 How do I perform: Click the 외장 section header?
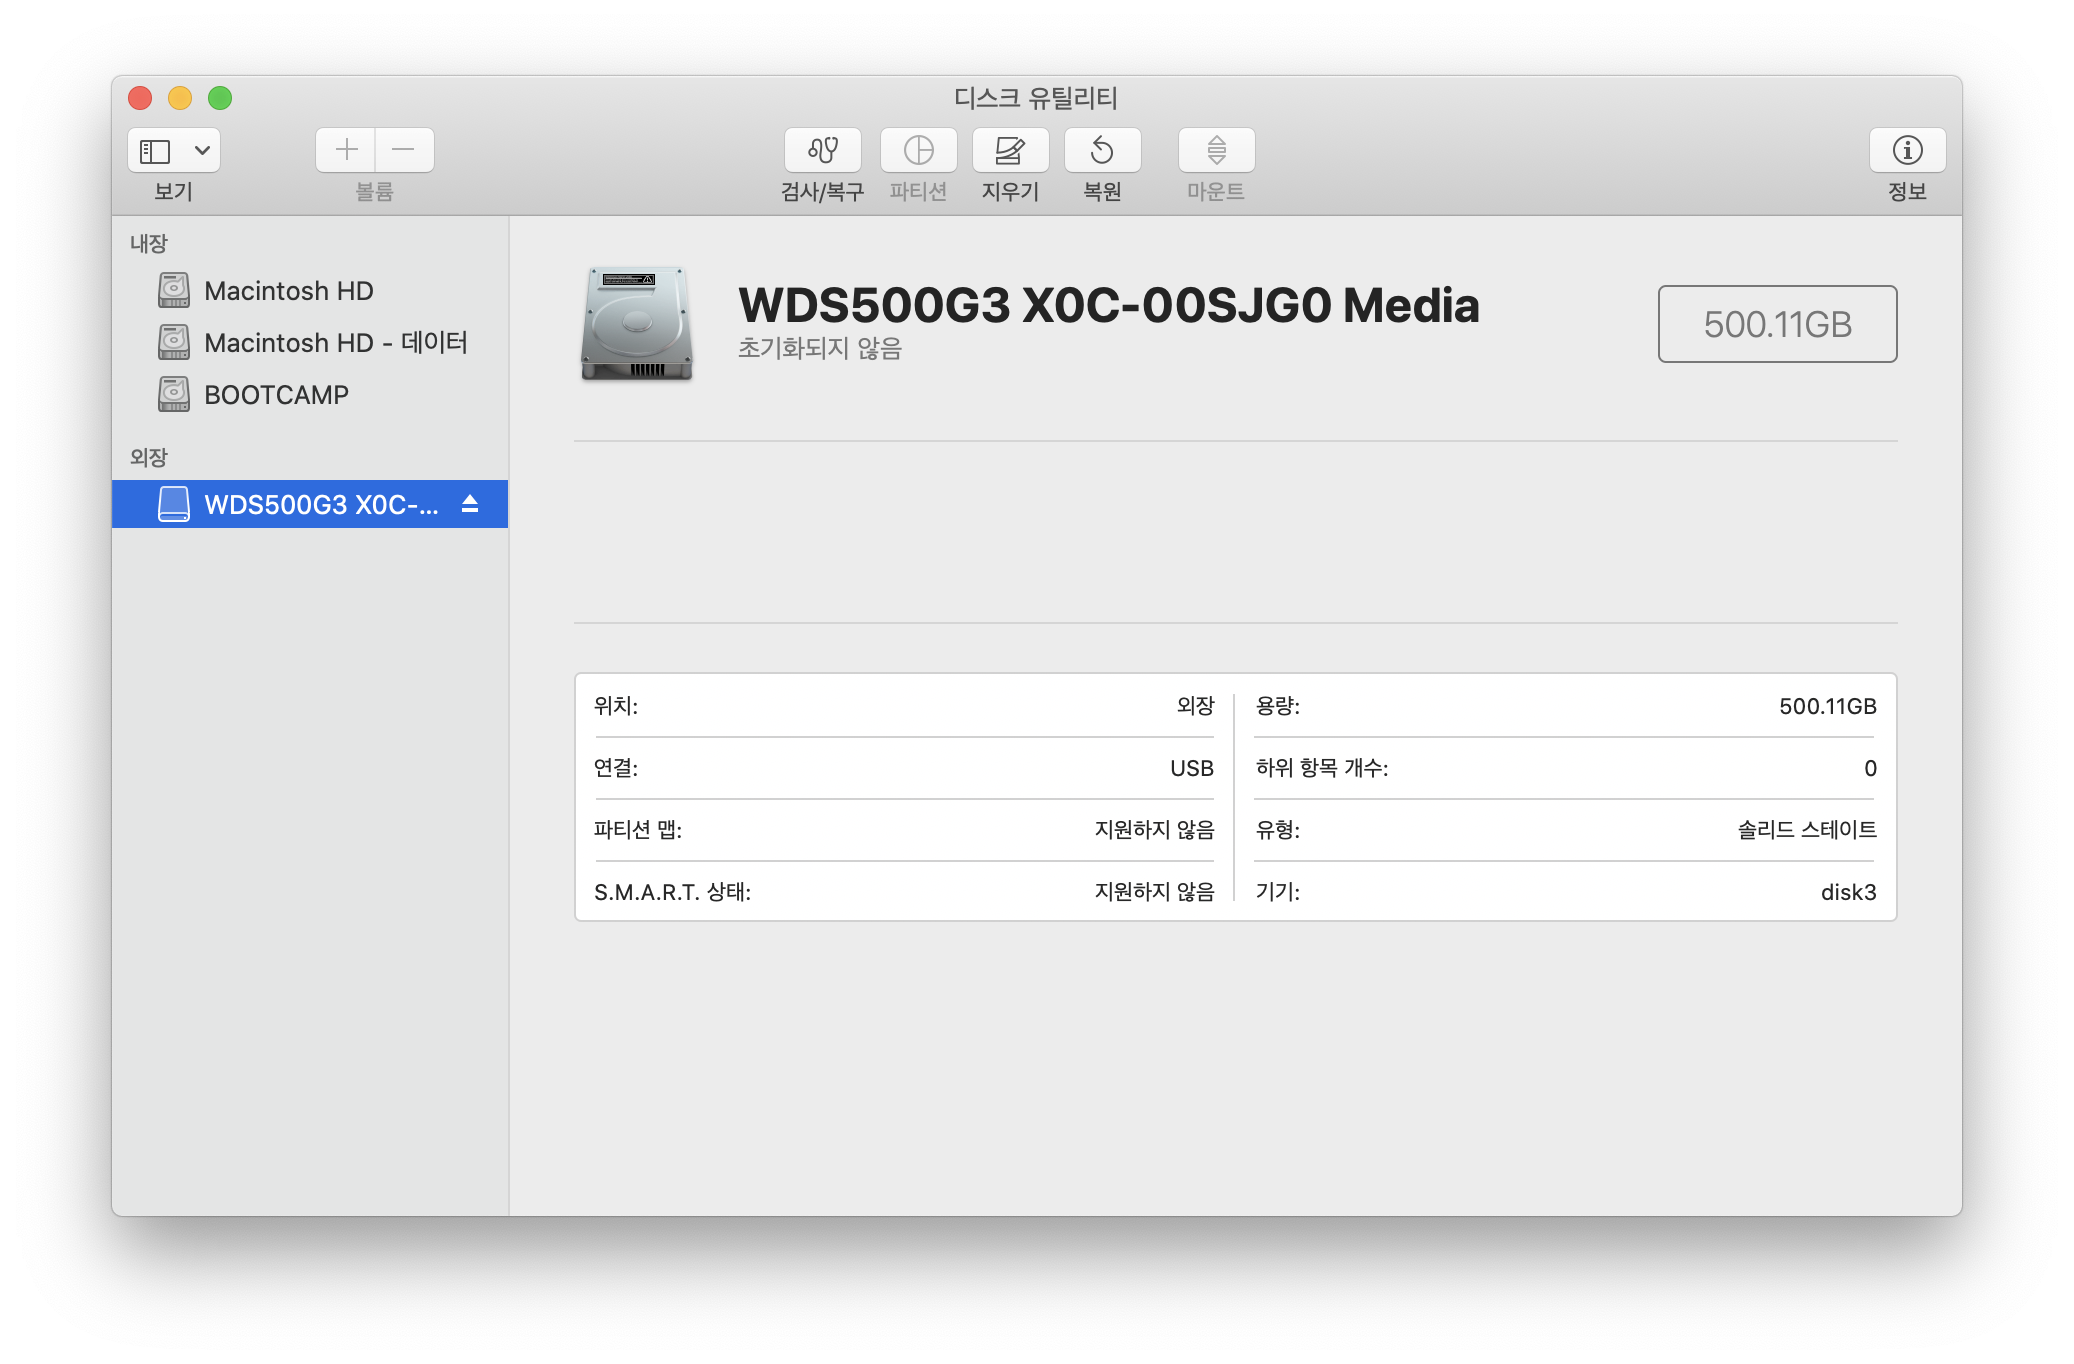click(149, 457)
